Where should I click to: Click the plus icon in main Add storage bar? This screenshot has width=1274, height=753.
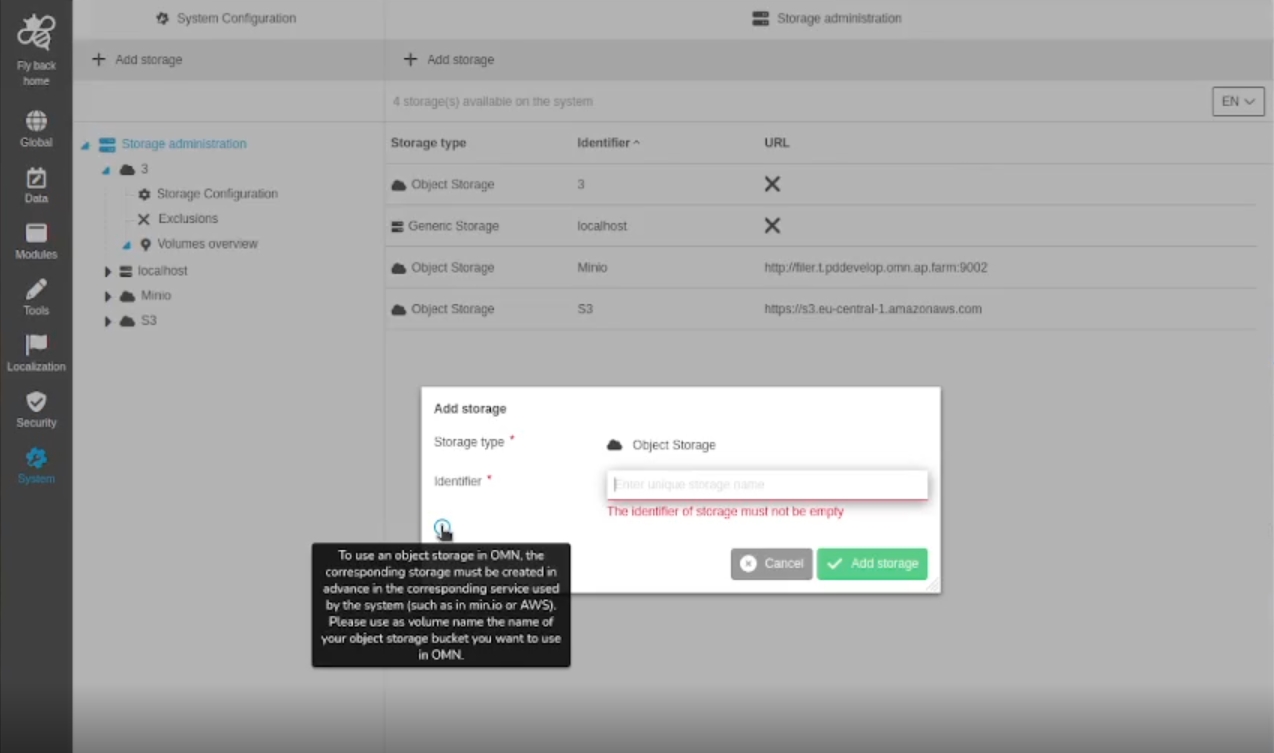point(410,60)
